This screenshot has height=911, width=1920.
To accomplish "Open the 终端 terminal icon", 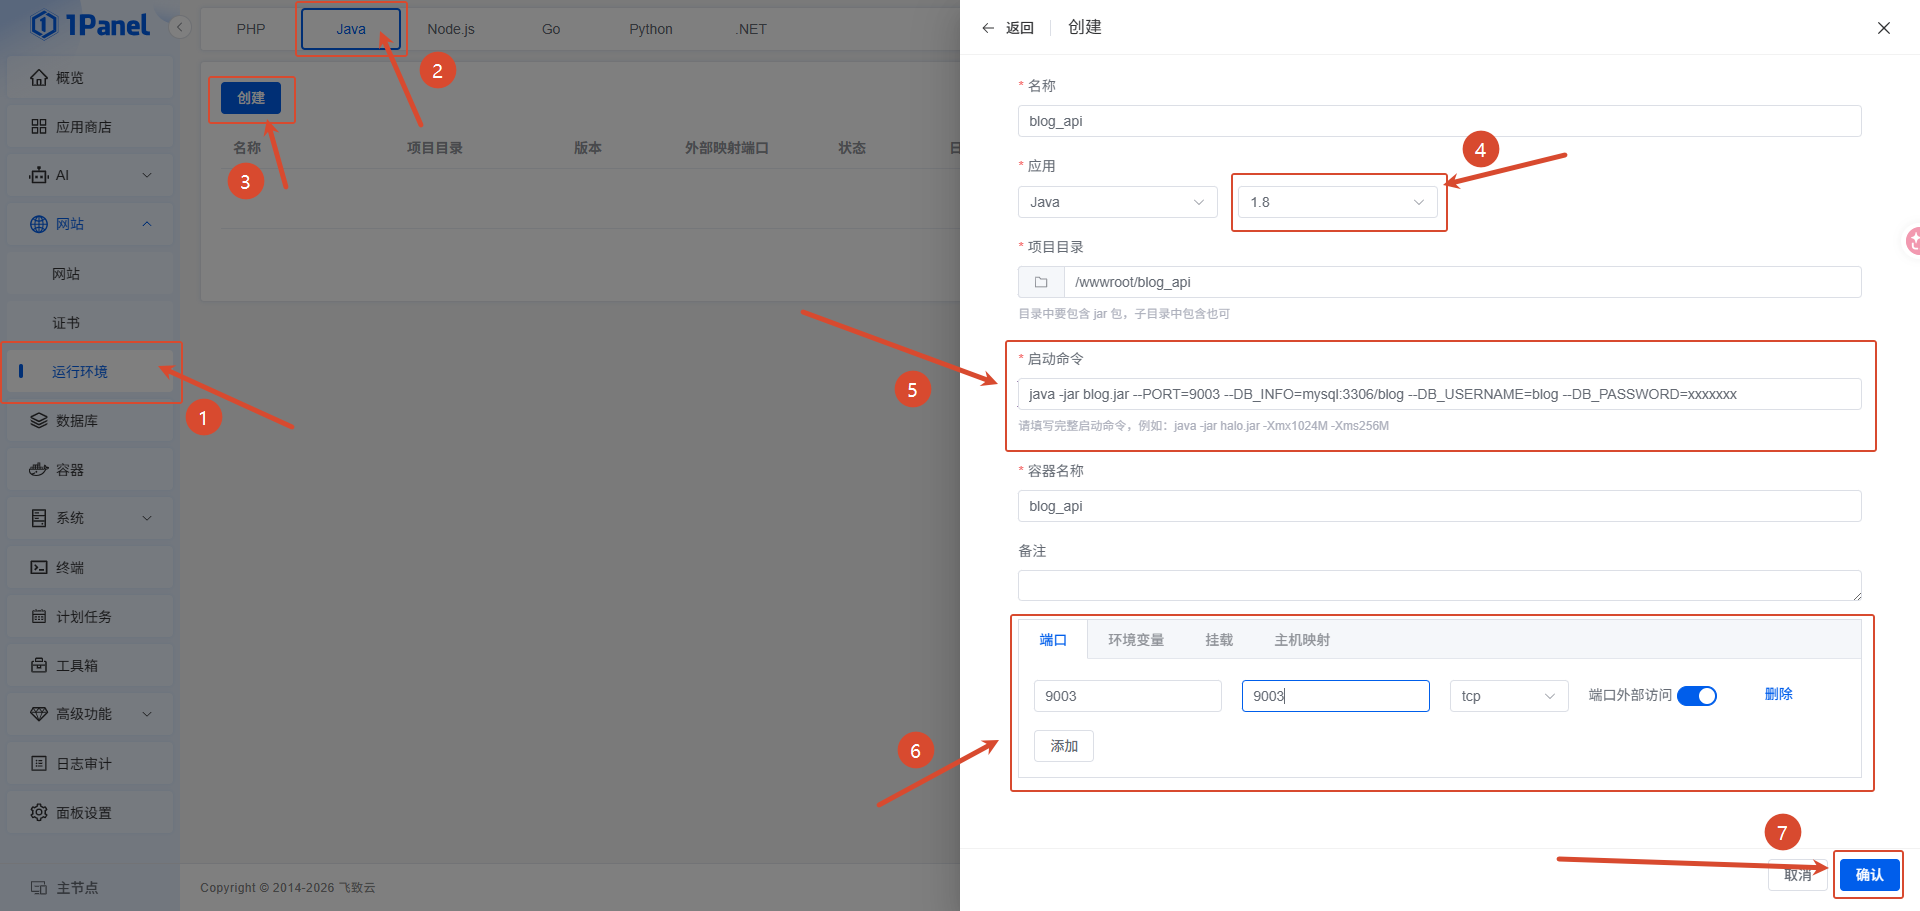I will [x=39, y=568].
